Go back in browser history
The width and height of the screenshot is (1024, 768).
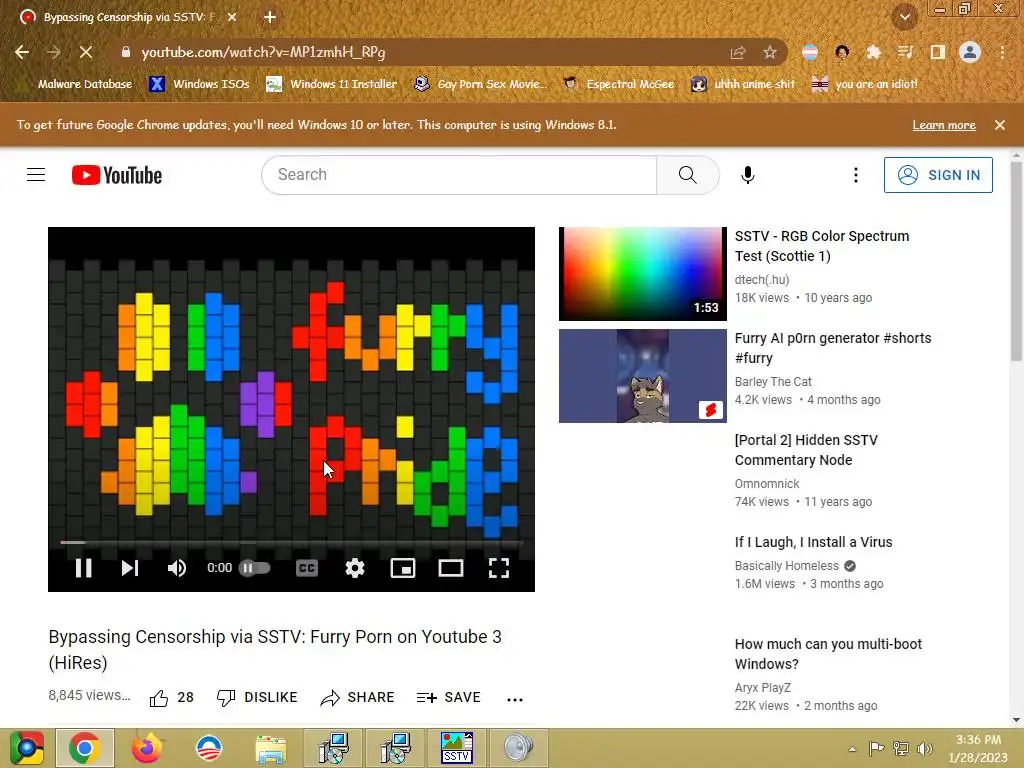coord(22,52)
